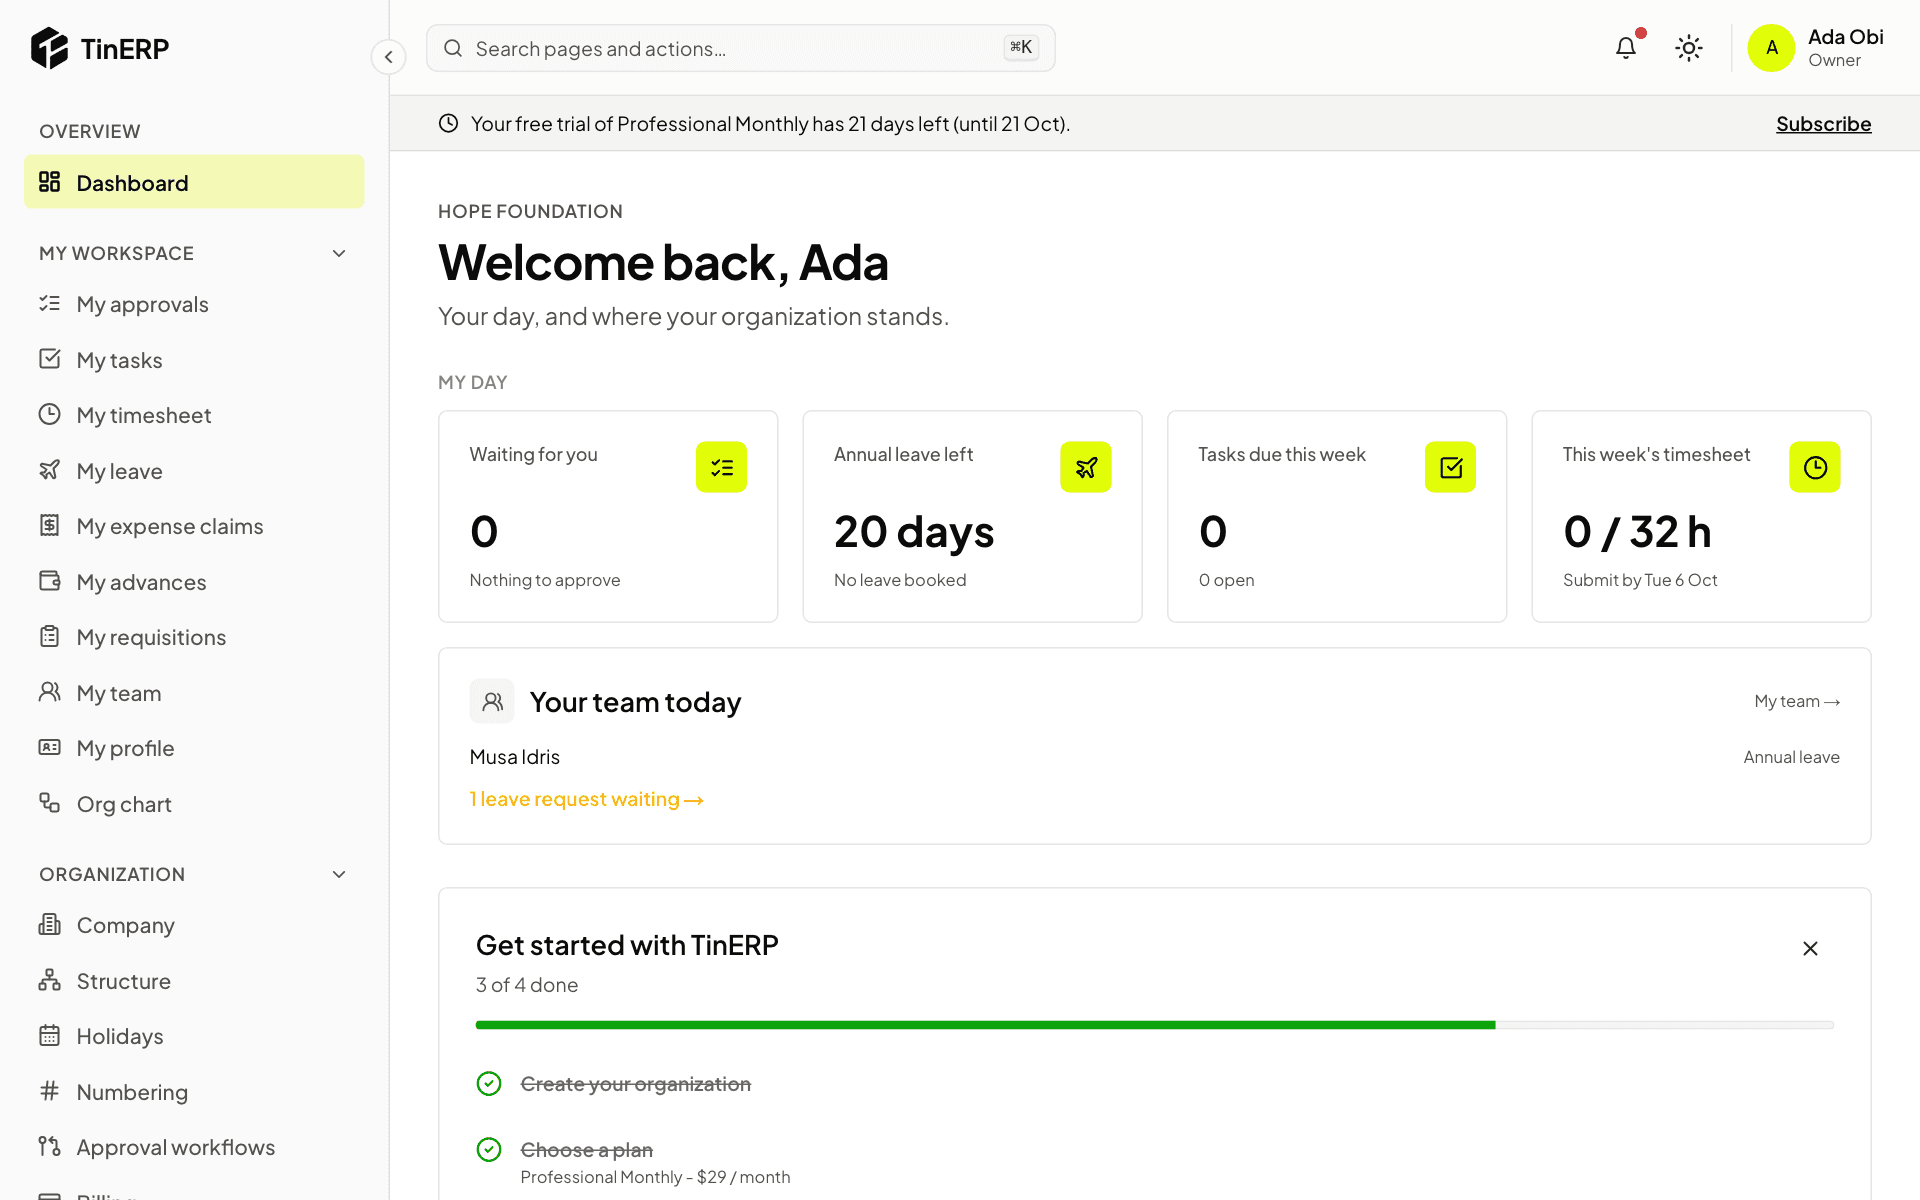Click the Waiting for you checklist icon
The width and height of the screenshot is (1920, 1200).
point(721,467)
